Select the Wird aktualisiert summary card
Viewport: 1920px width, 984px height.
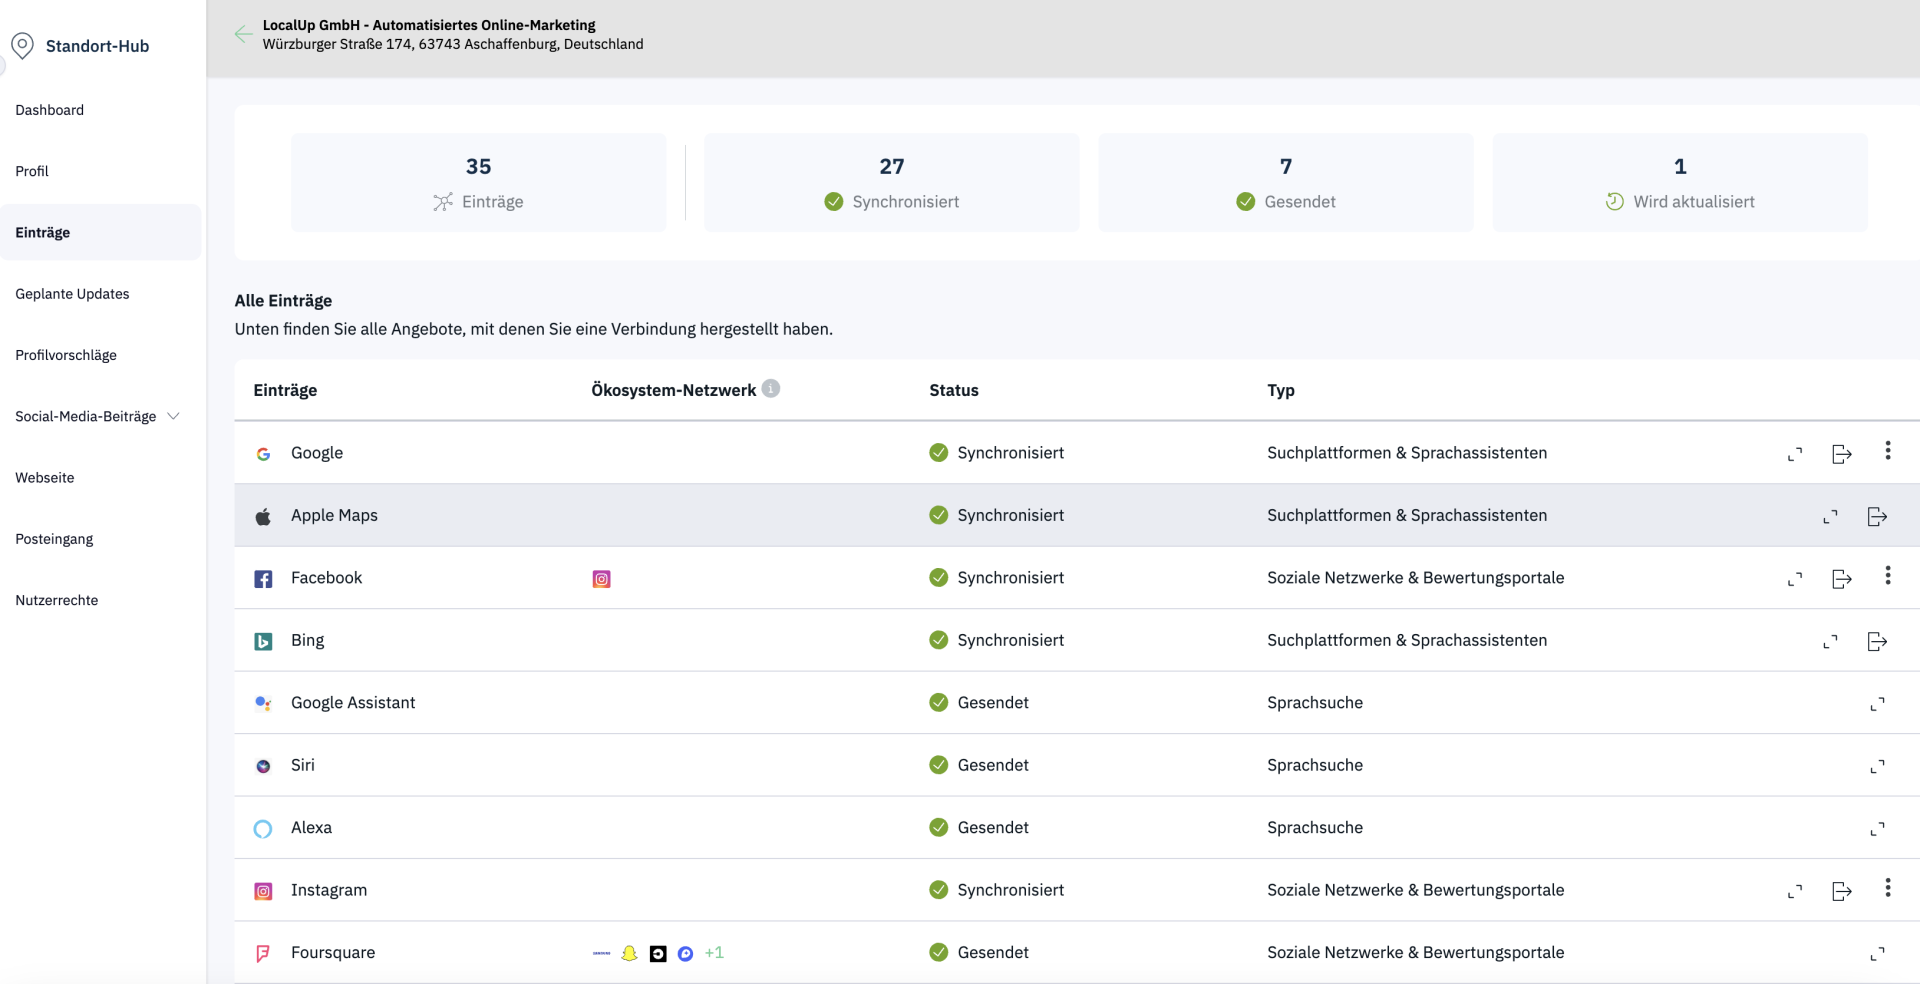click(1679, 183)
